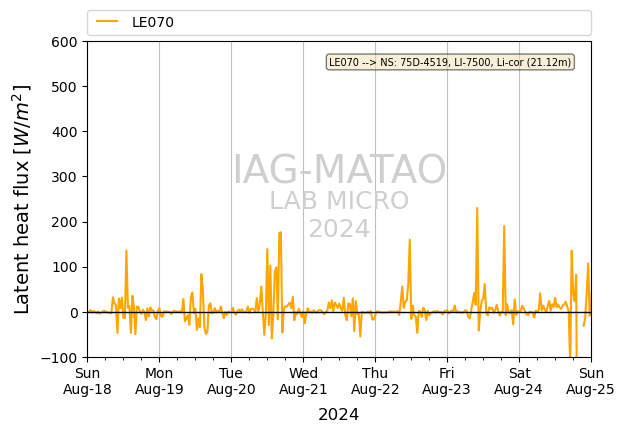The image size is (626, 433).
Task: Select the y-axis title 'Latent heat flux [W/m²]'
Action: (22, 199)
